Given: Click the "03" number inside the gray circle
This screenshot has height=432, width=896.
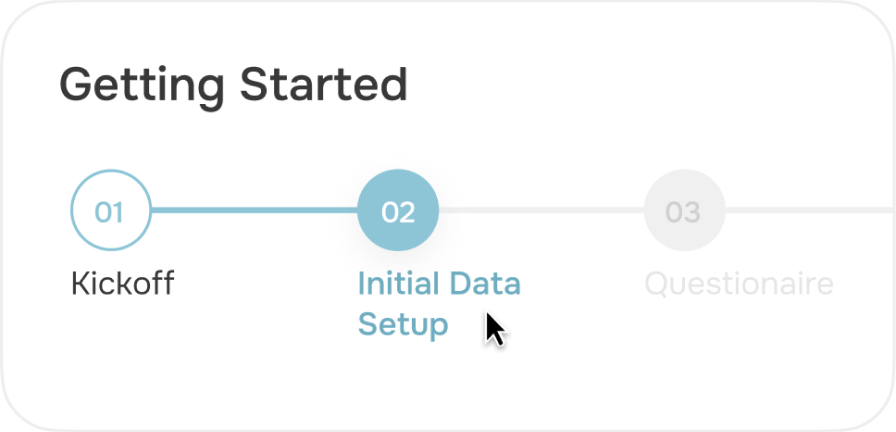Looking at the screenshot, I should click(684, 212).
